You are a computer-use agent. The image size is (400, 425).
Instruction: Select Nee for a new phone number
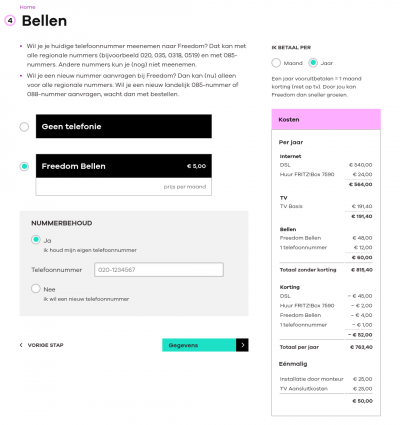click(36, 289)
